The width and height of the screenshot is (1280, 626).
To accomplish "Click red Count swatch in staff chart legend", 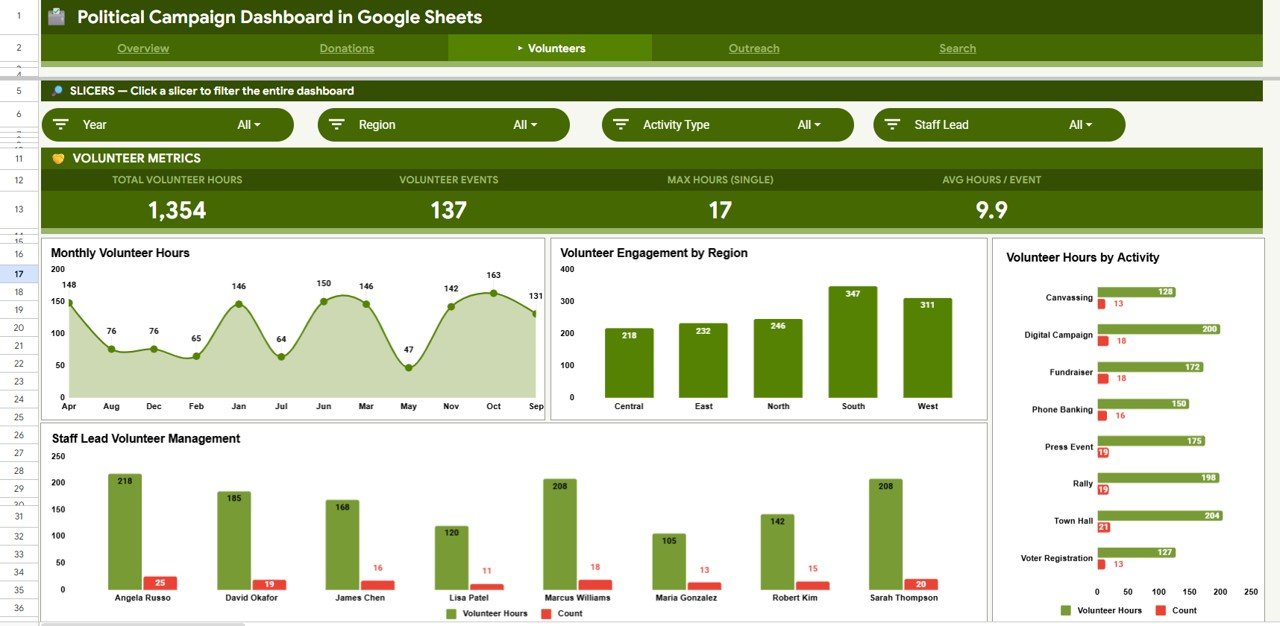I will click(545, 613).
